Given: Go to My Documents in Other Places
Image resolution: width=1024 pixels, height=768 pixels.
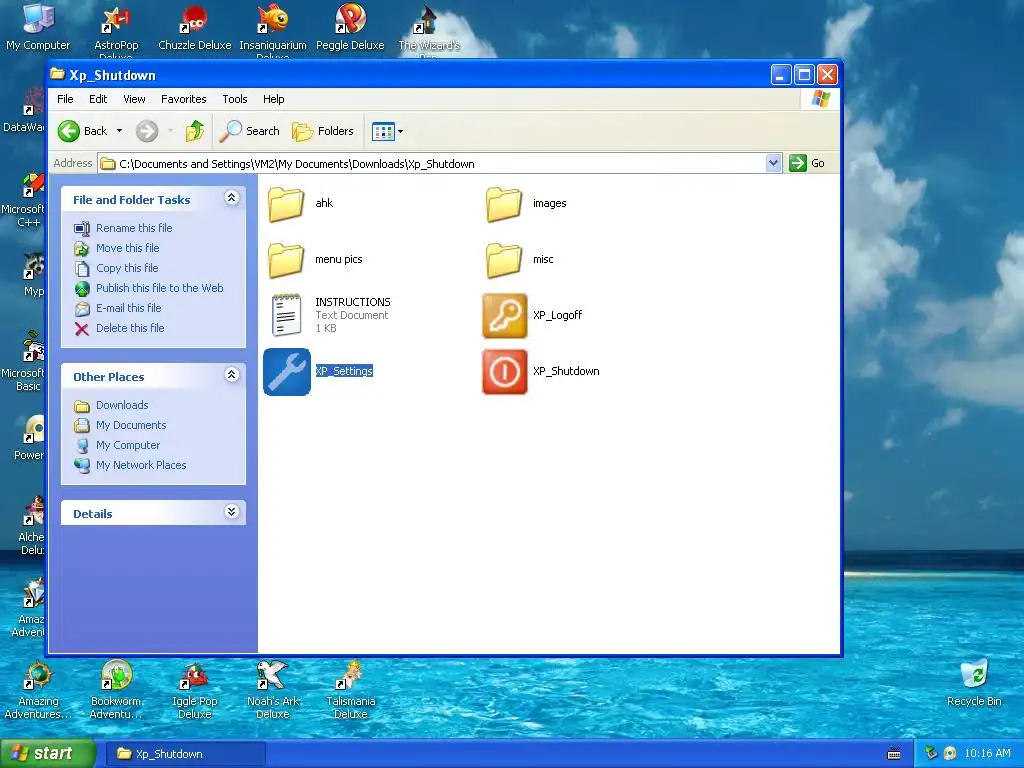Looking at the screenshot, I should pos(131,425).
